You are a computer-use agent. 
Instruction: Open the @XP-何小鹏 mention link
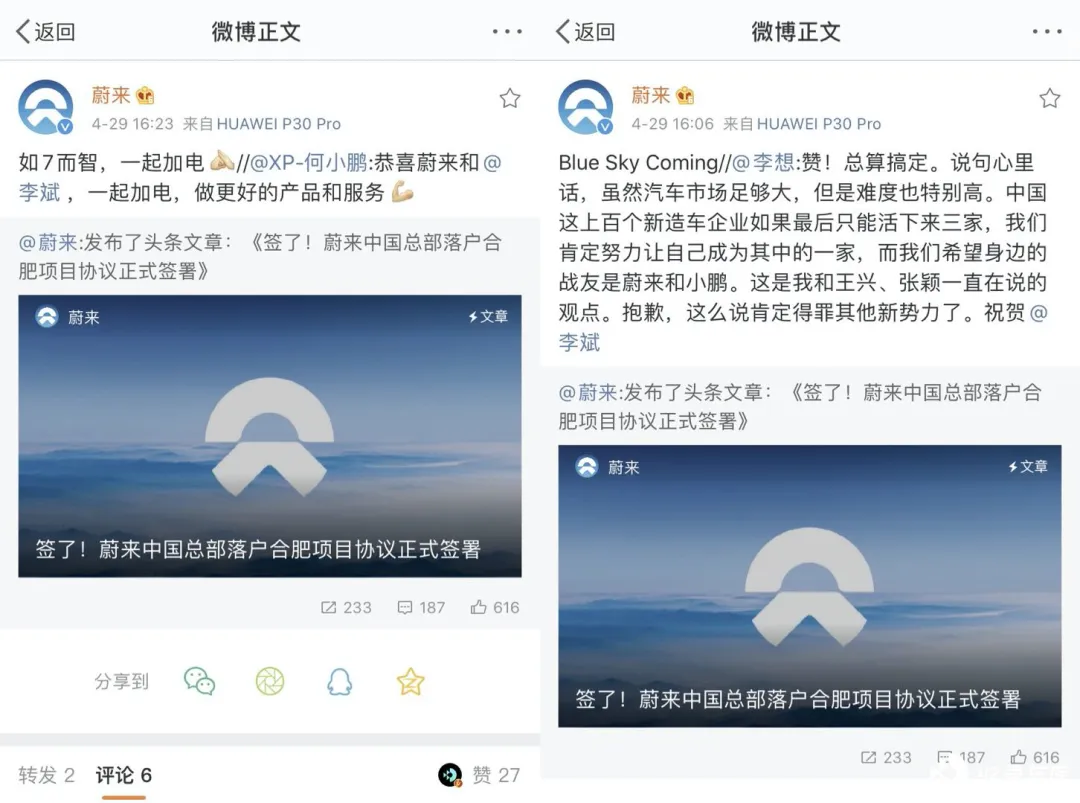(308, 163)
